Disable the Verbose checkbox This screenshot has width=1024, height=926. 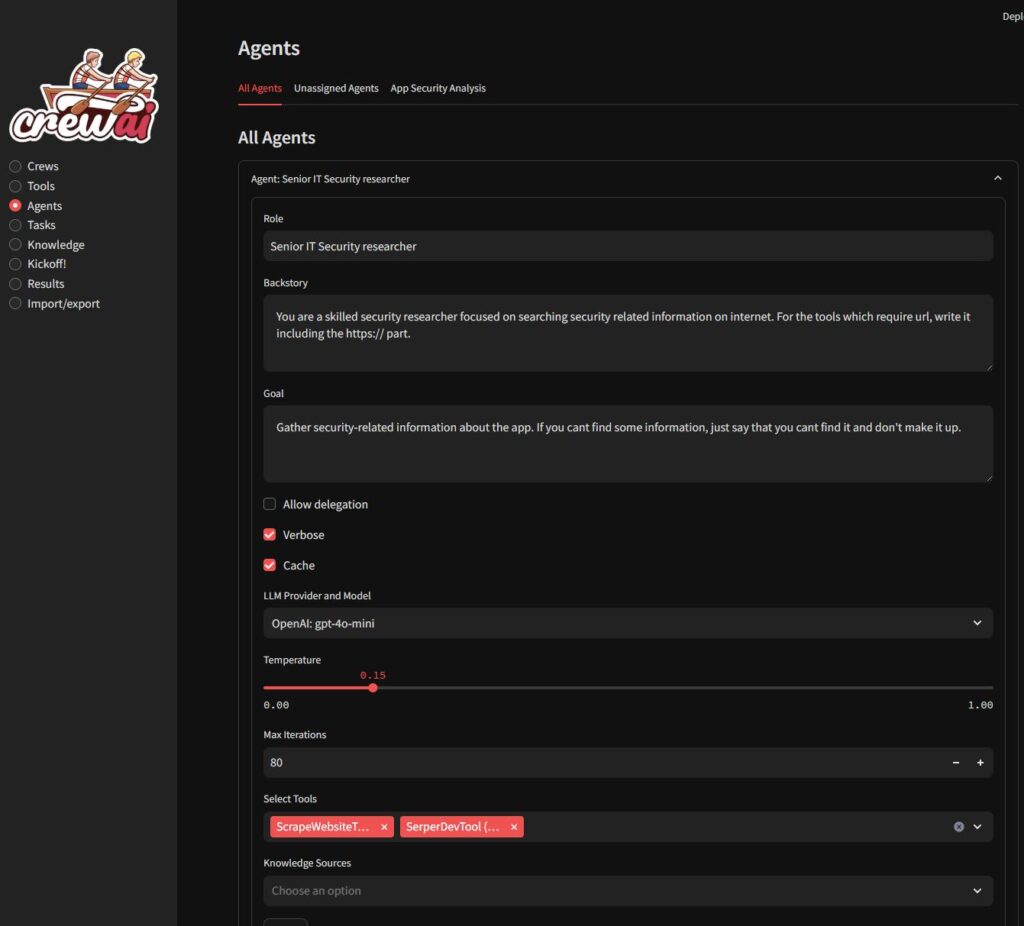point(269,534)
